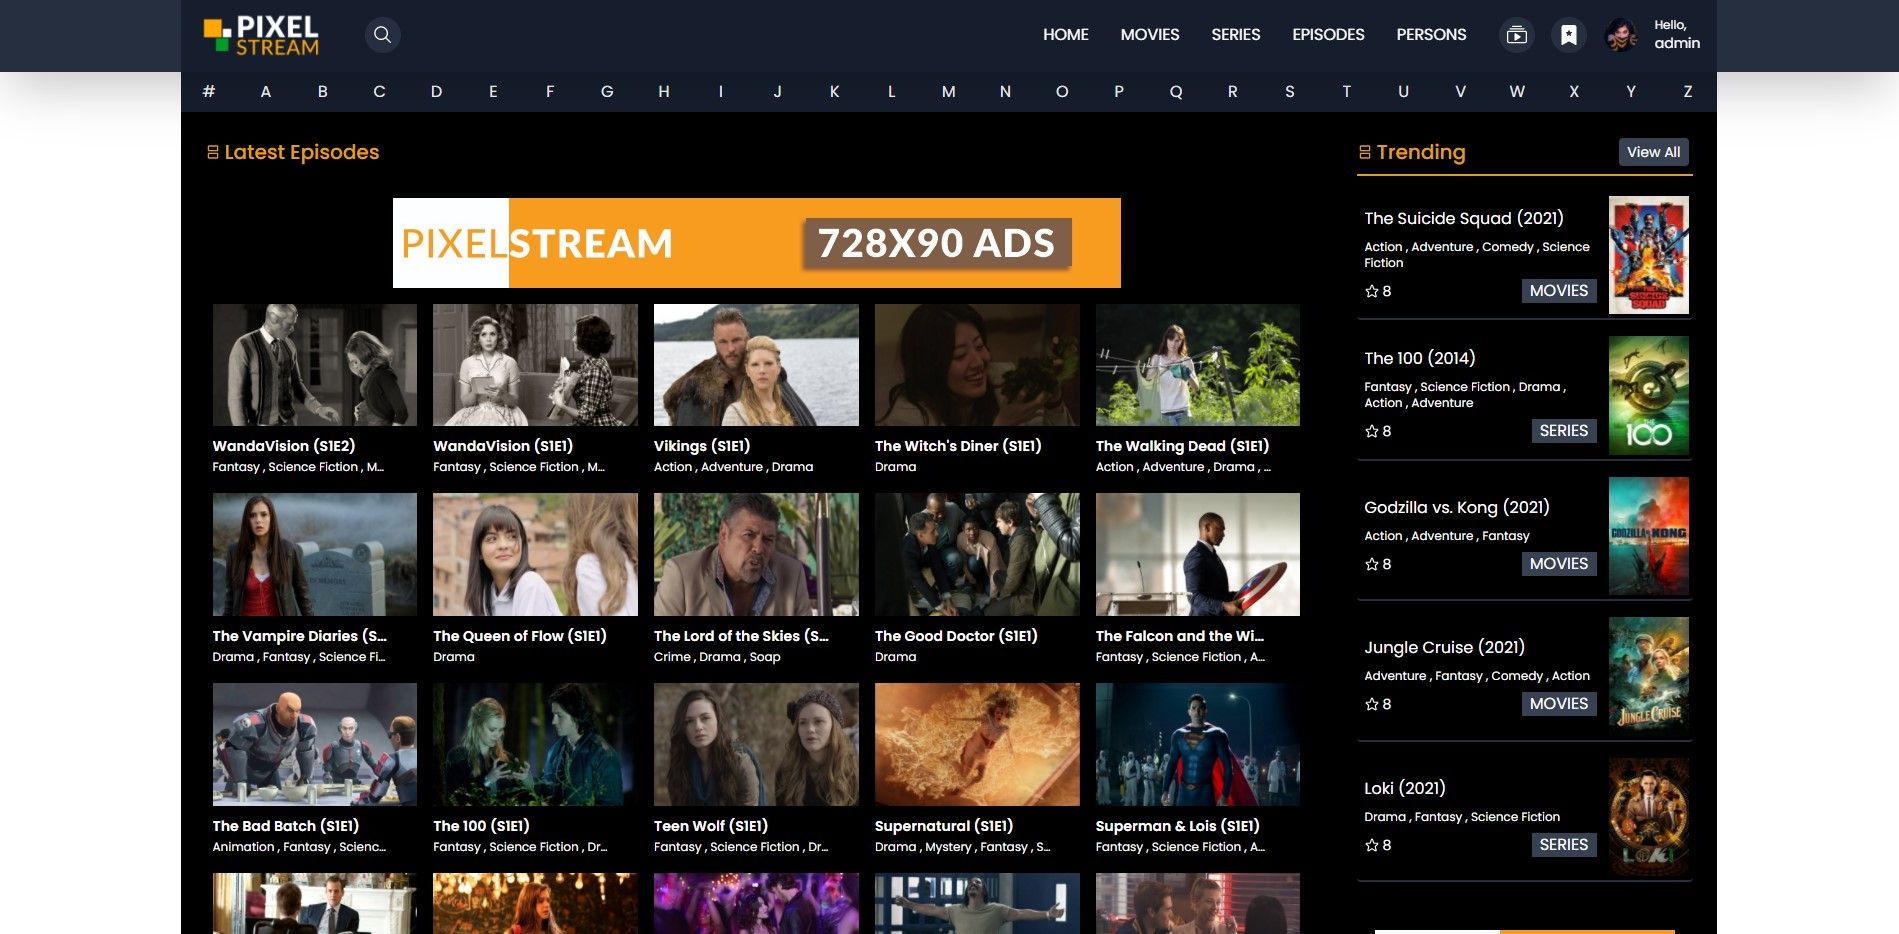Open the PERSONS menu item
Image resolution: width=1899 pixels, height=934 pixels.
point(1431,35)
